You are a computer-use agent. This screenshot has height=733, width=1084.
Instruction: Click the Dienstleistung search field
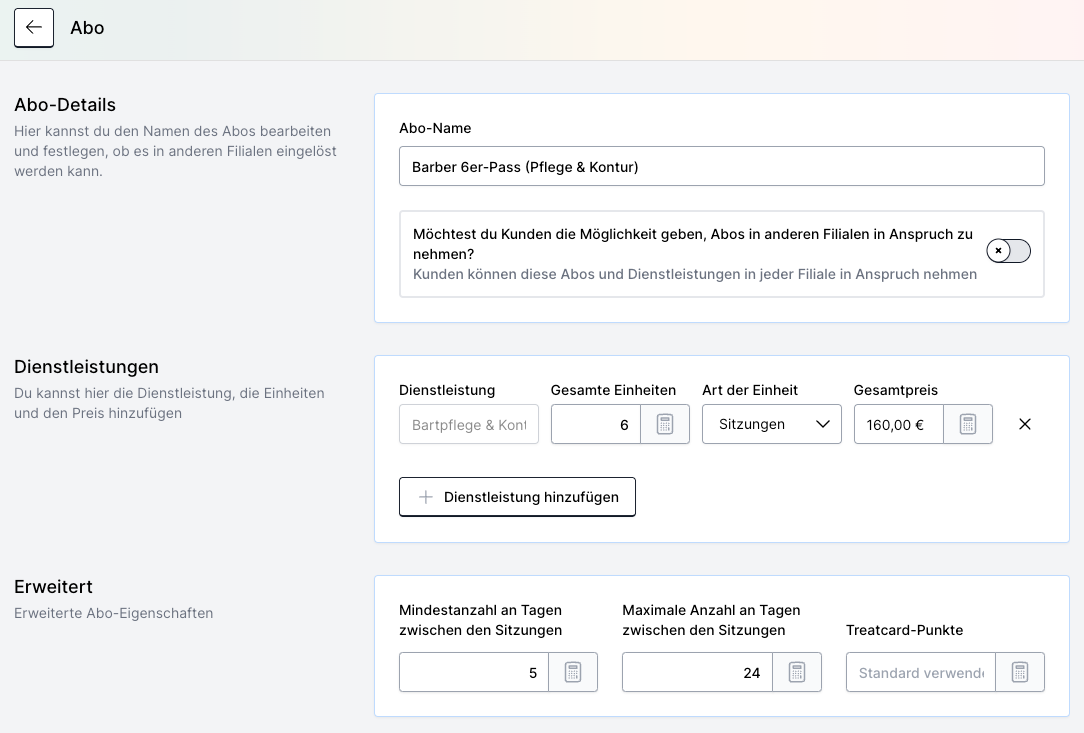click(468, 424)
